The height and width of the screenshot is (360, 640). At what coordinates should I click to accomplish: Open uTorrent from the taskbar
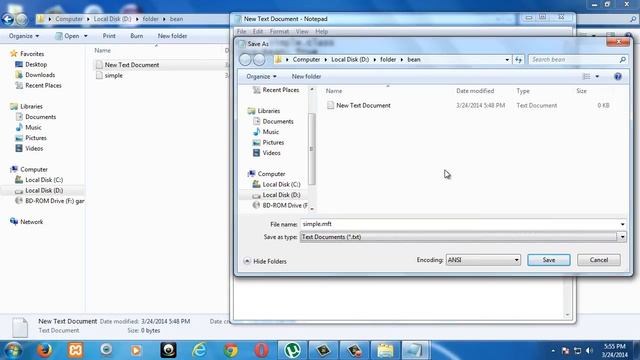pyautogui.click(x=292, y=350)
